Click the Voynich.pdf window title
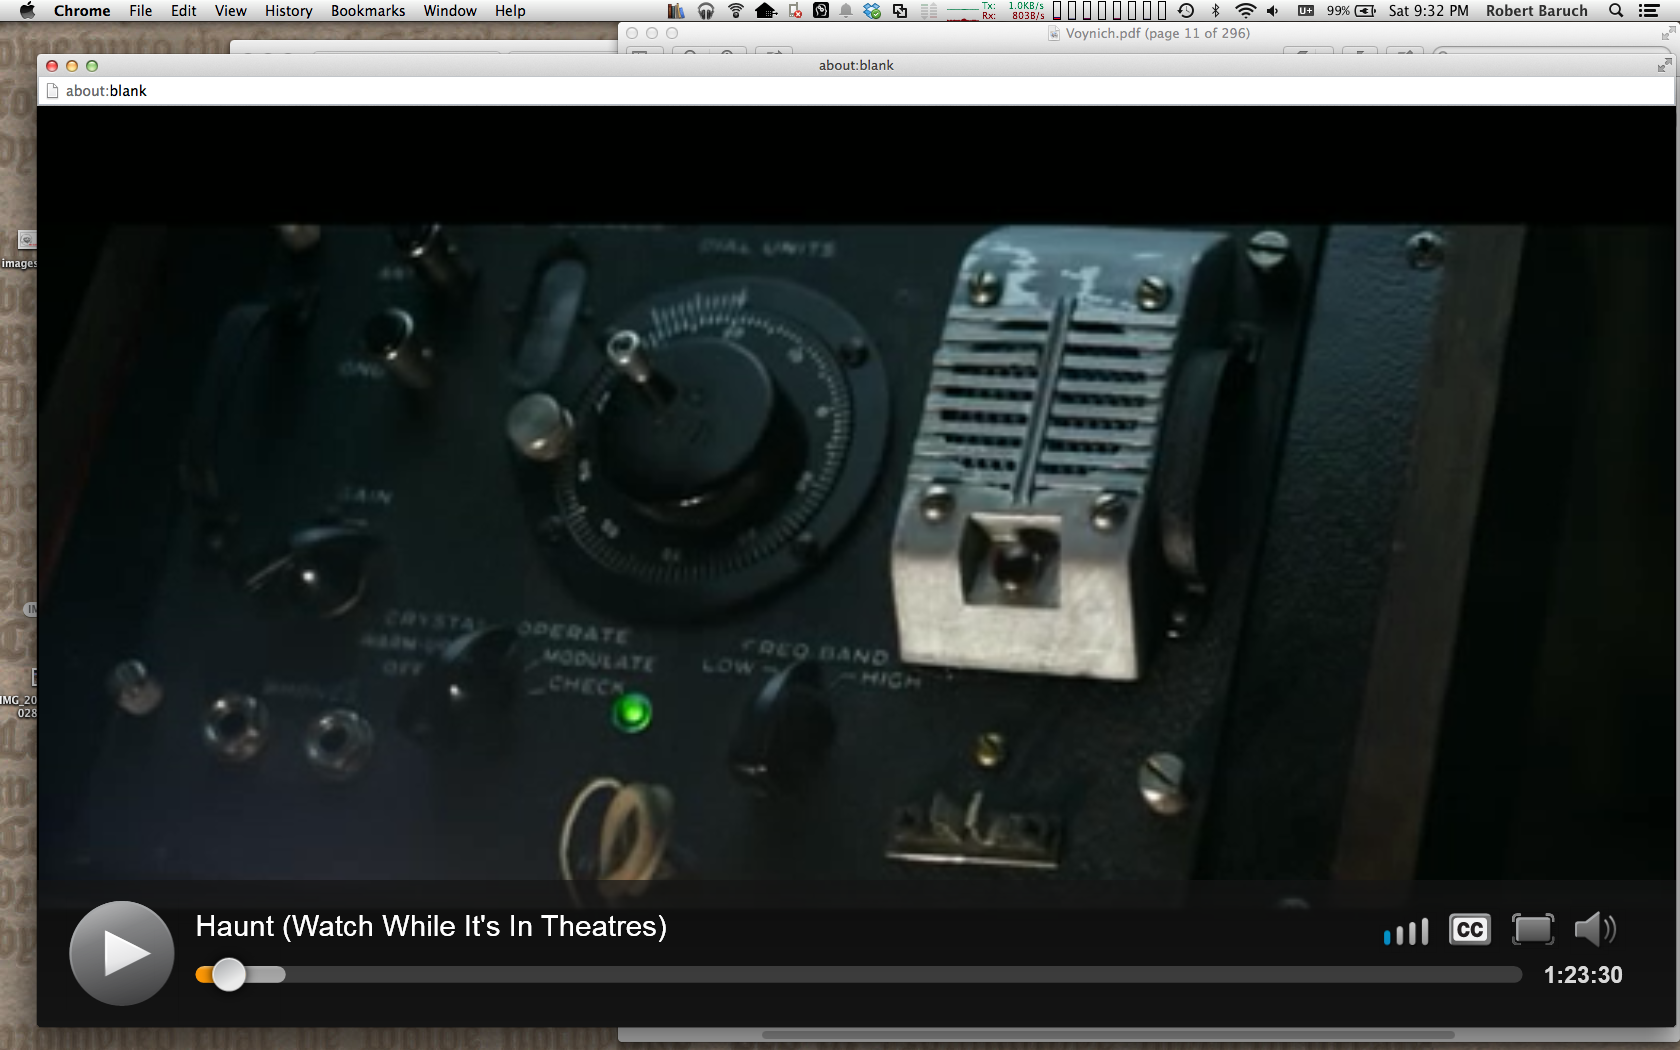This screenshot has height=1050, width=1680. (x=1157, y=33)
